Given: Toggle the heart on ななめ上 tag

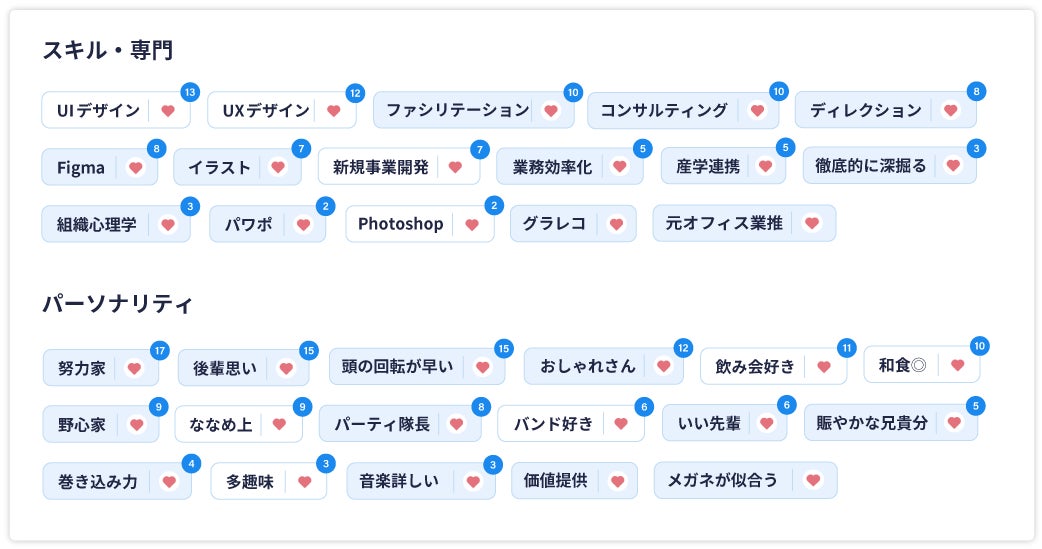Looking at the screenshot, I should tap(280, 424).
